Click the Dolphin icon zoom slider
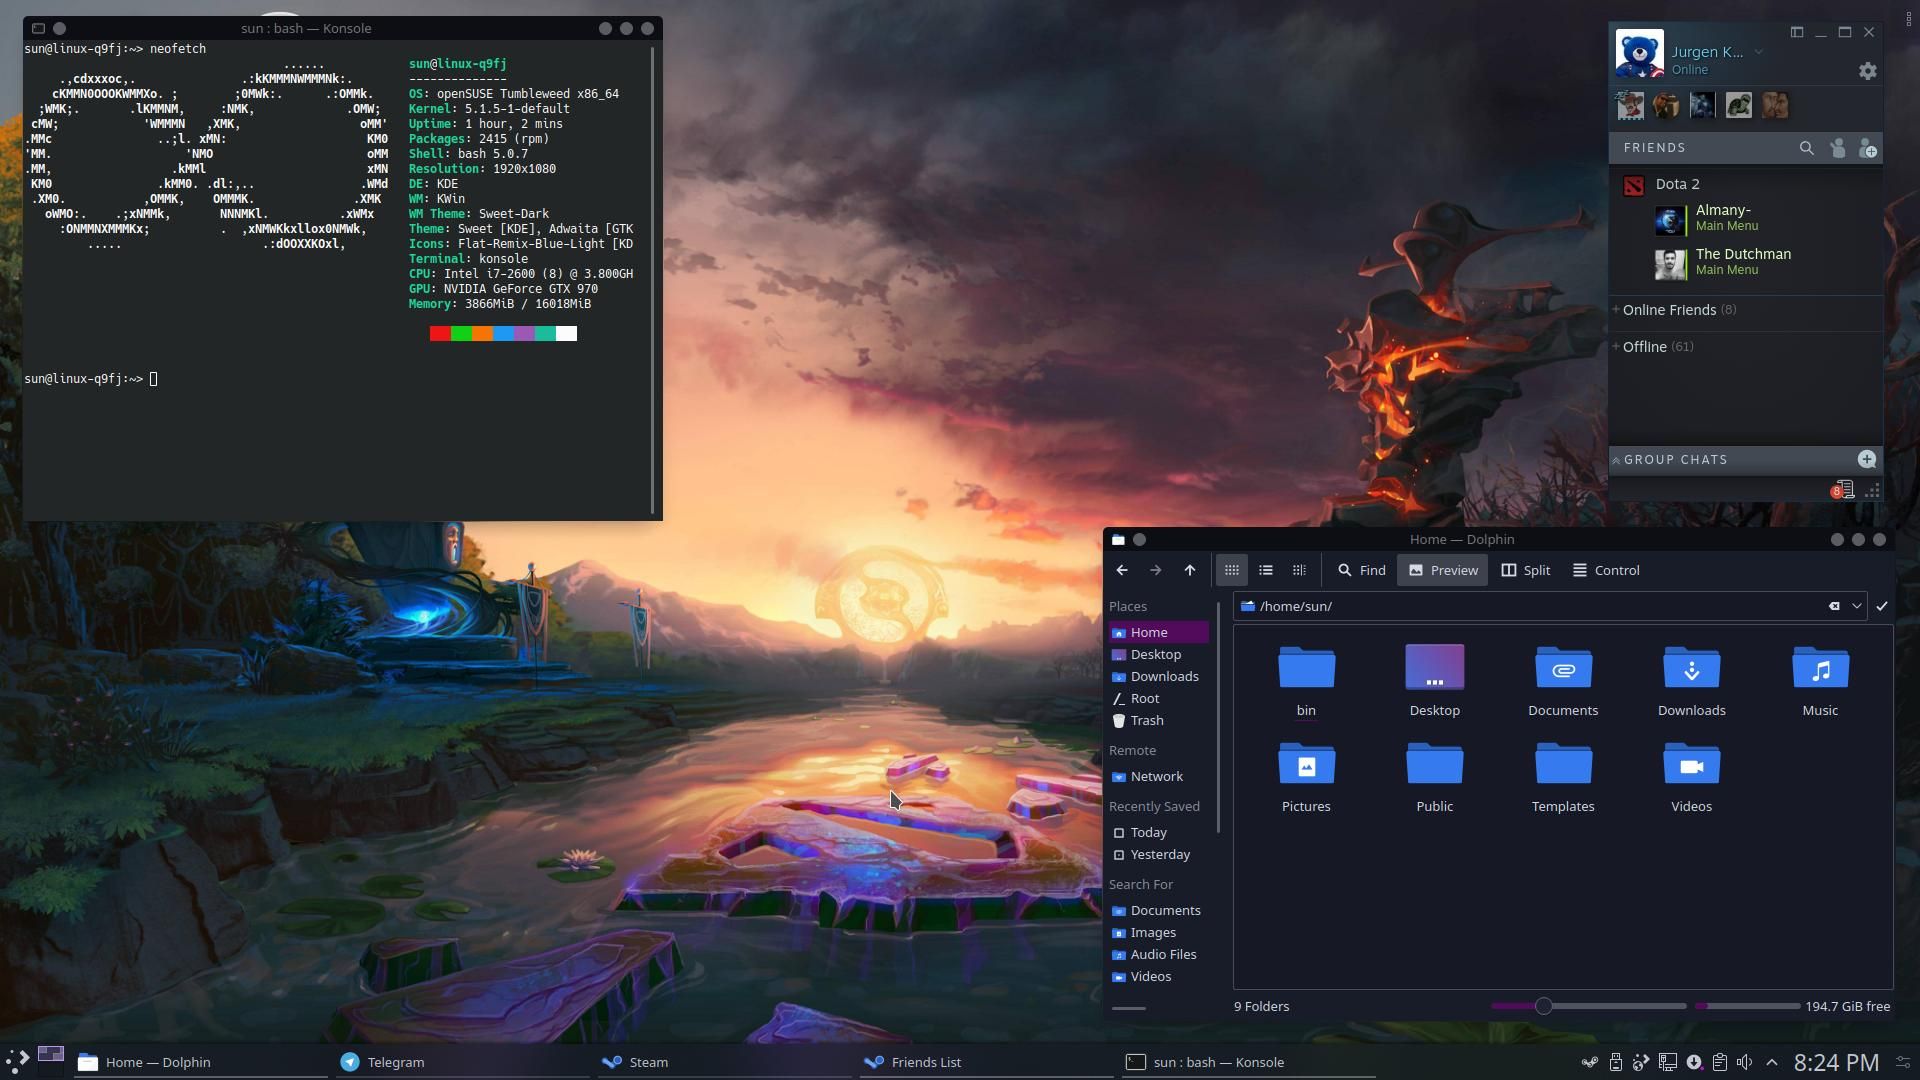This screenshot has height=1080, width=1920. click(x=1543, y=1006)
